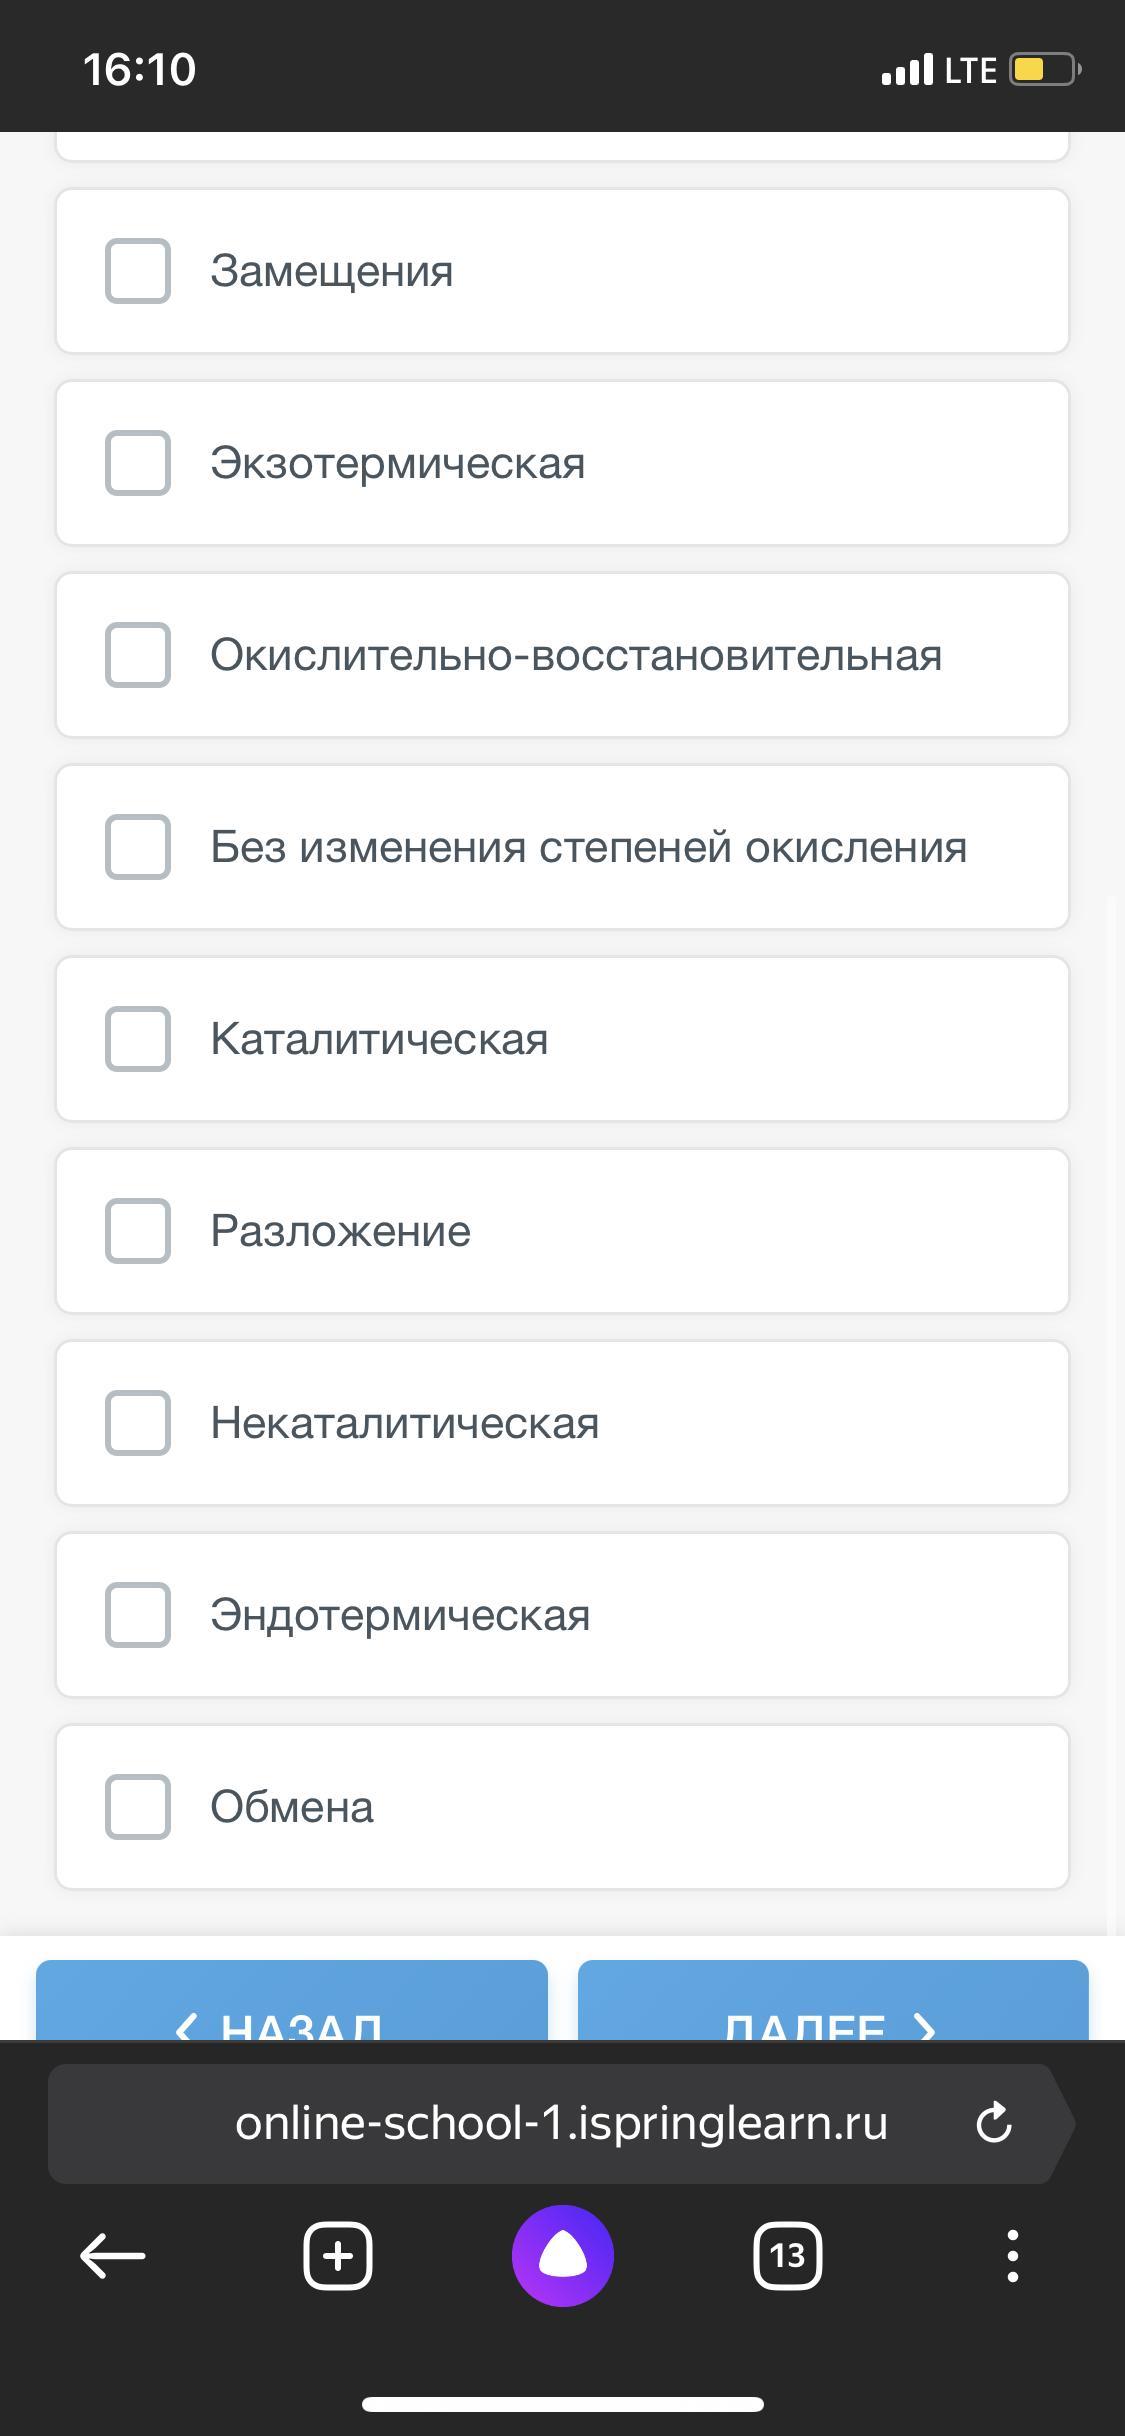Launch the Alice assistant purple icon
Image resolution: width=1125 pixels, height=2436 pixels.
pyautogui.click(x=563, y=2256)
